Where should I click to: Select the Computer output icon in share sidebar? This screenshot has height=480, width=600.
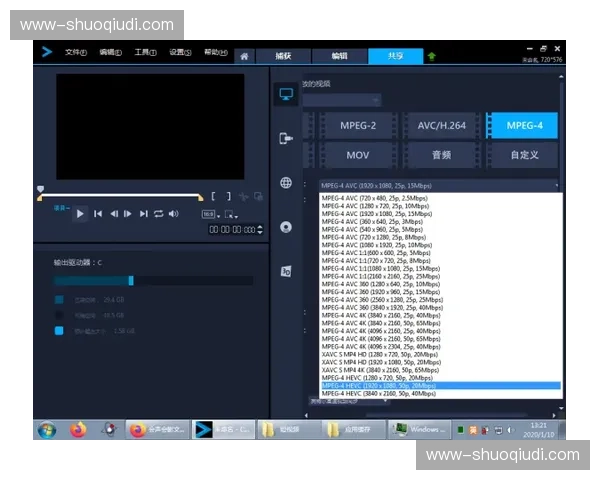(x=286, y=94)
